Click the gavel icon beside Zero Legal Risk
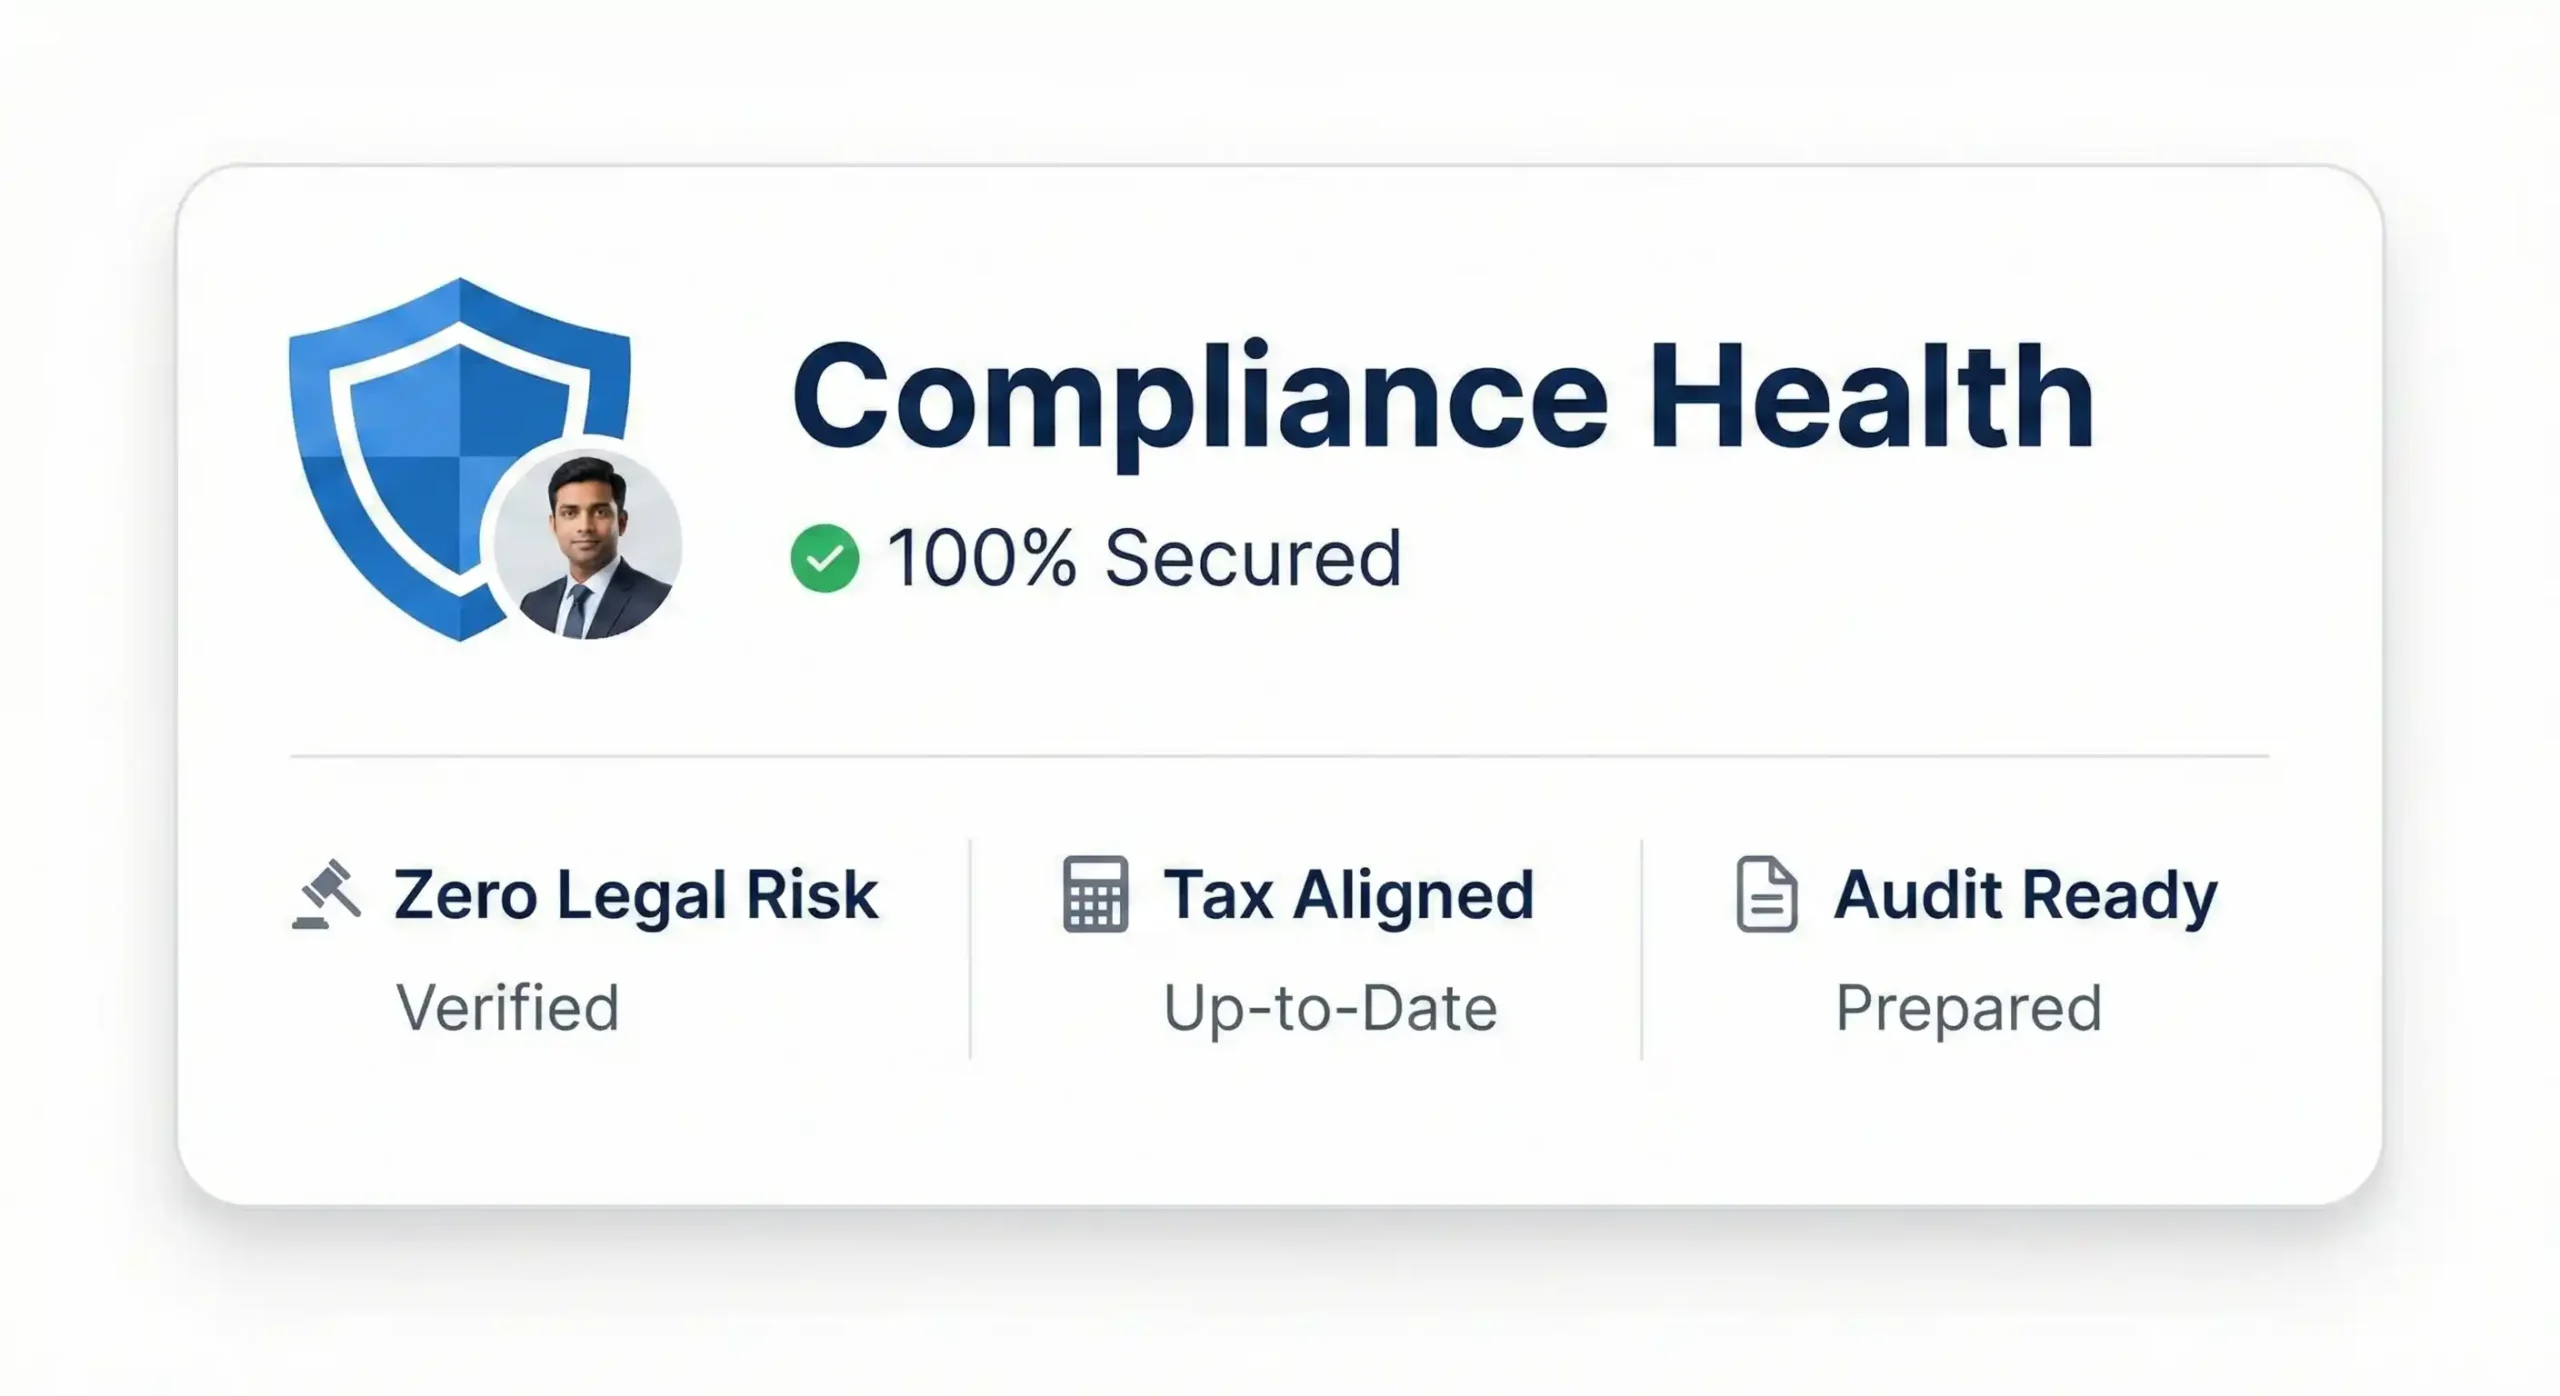This screenshot has width=2560, height=1396. [326, 894]
